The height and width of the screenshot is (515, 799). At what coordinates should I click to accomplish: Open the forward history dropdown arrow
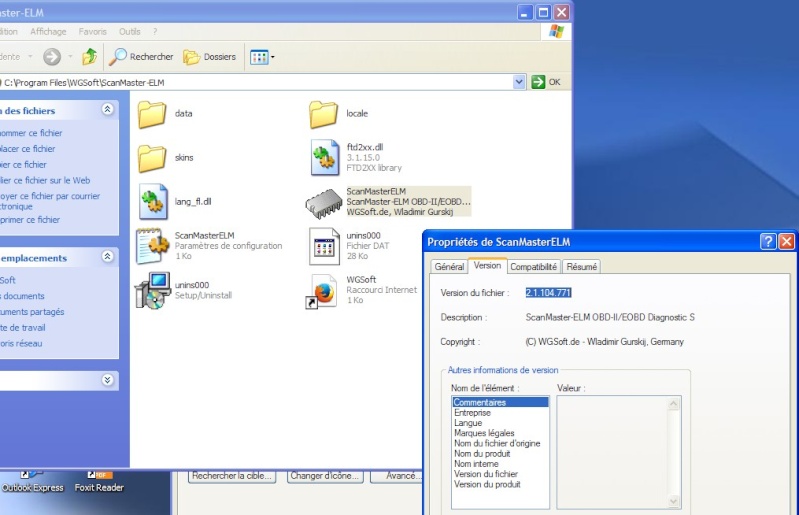pyautogui.click(x=70, y=57)
